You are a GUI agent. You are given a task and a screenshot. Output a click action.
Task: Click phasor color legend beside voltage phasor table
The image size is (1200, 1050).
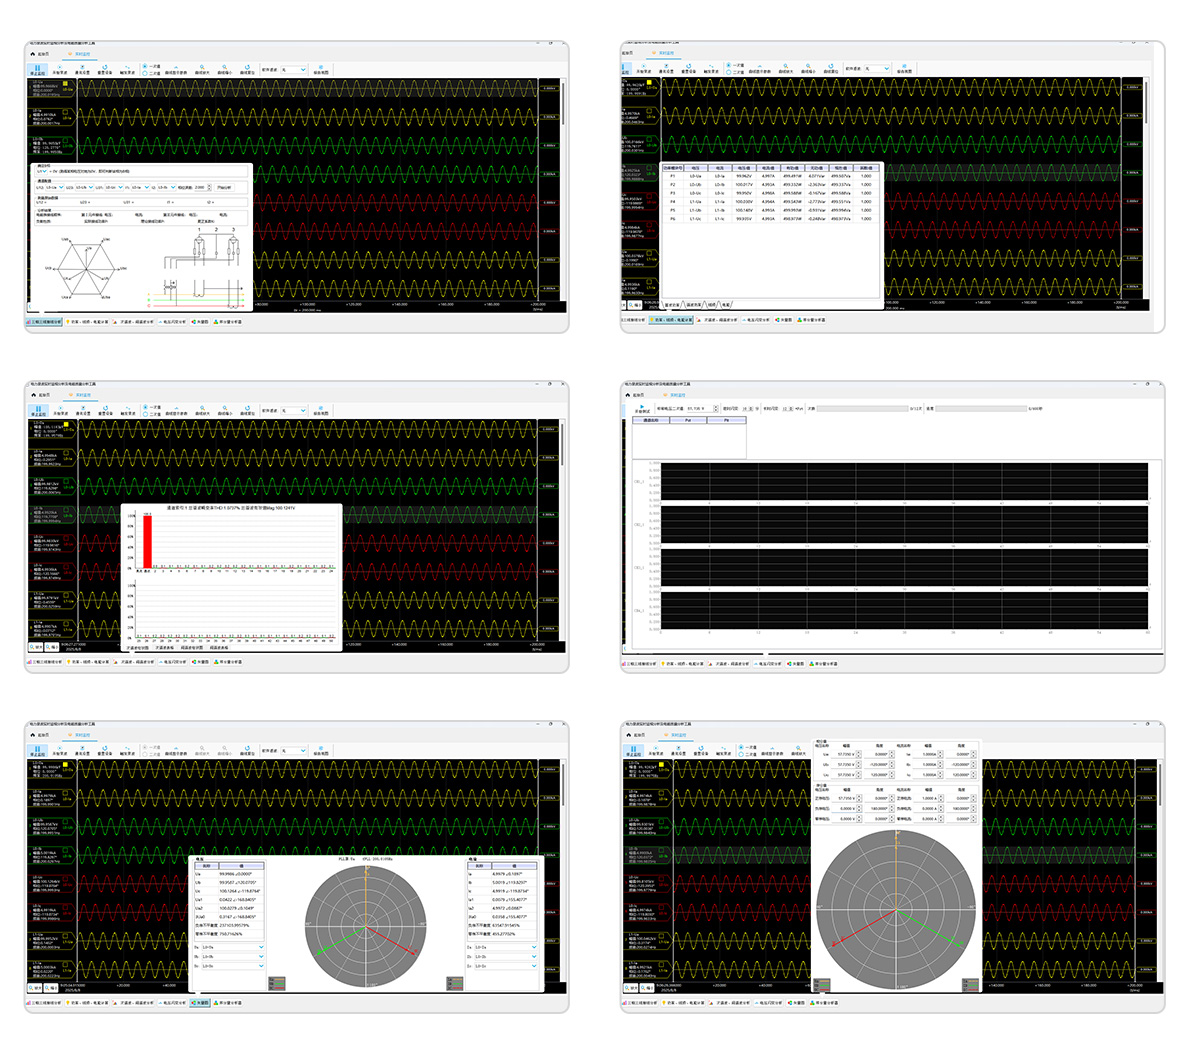pyautogui.click(x=276, y=983)
